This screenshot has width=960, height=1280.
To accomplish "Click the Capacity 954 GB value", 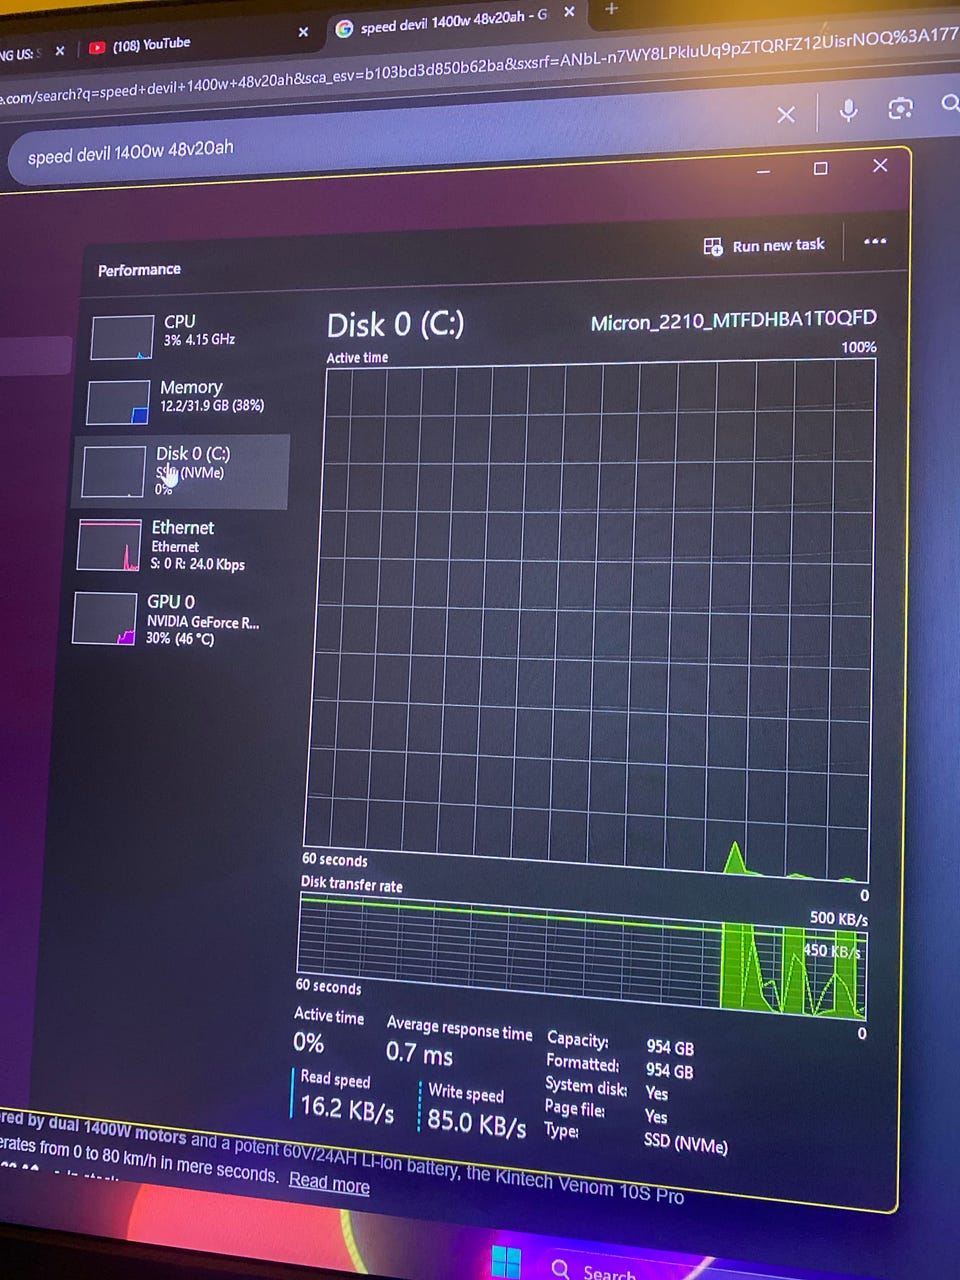I will point(670,1048).
